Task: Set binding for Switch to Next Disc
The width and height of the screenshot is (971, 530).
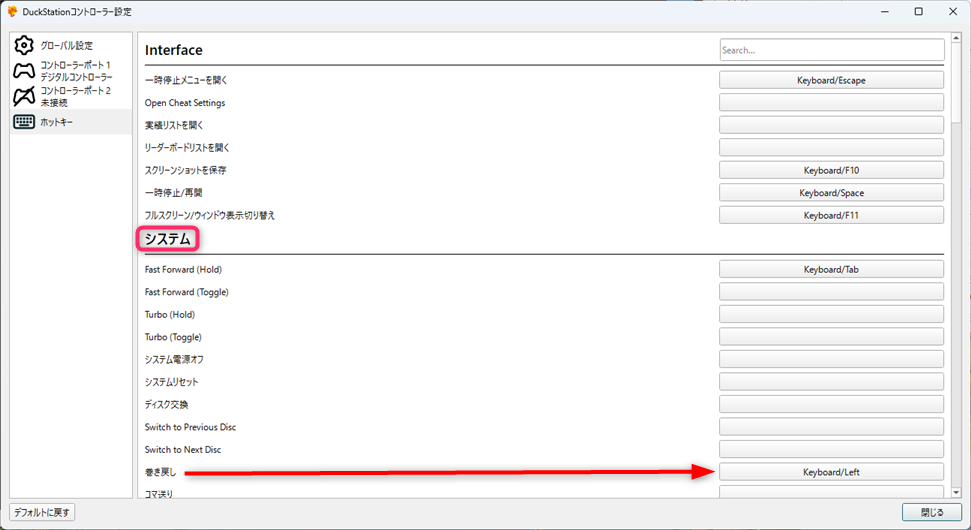Action: click(831, 449)
